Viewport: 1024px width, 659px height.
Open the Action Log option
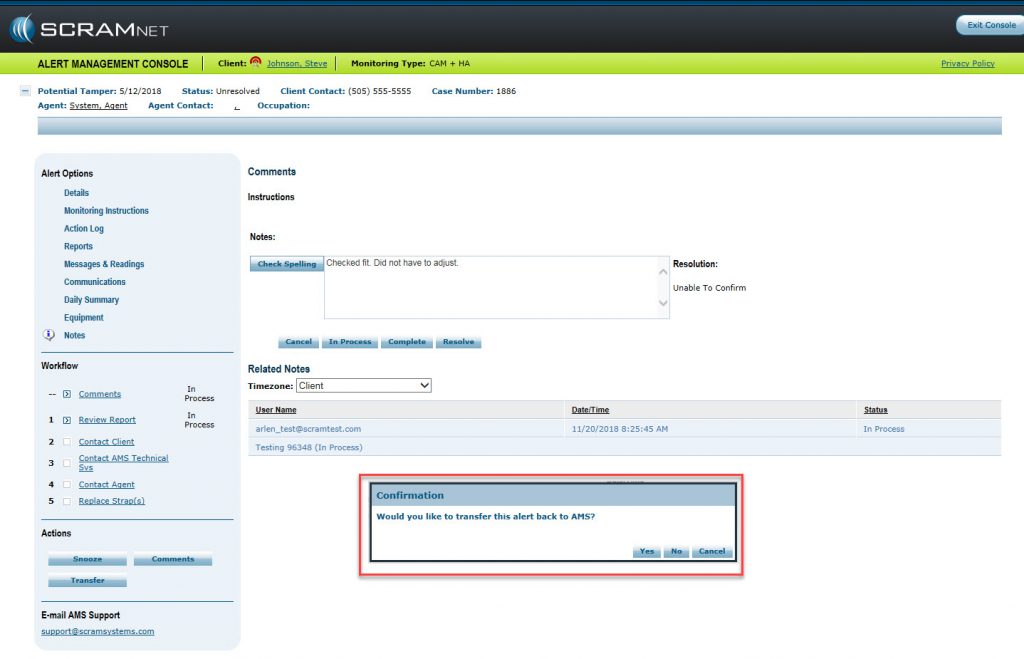pos(84,229)
